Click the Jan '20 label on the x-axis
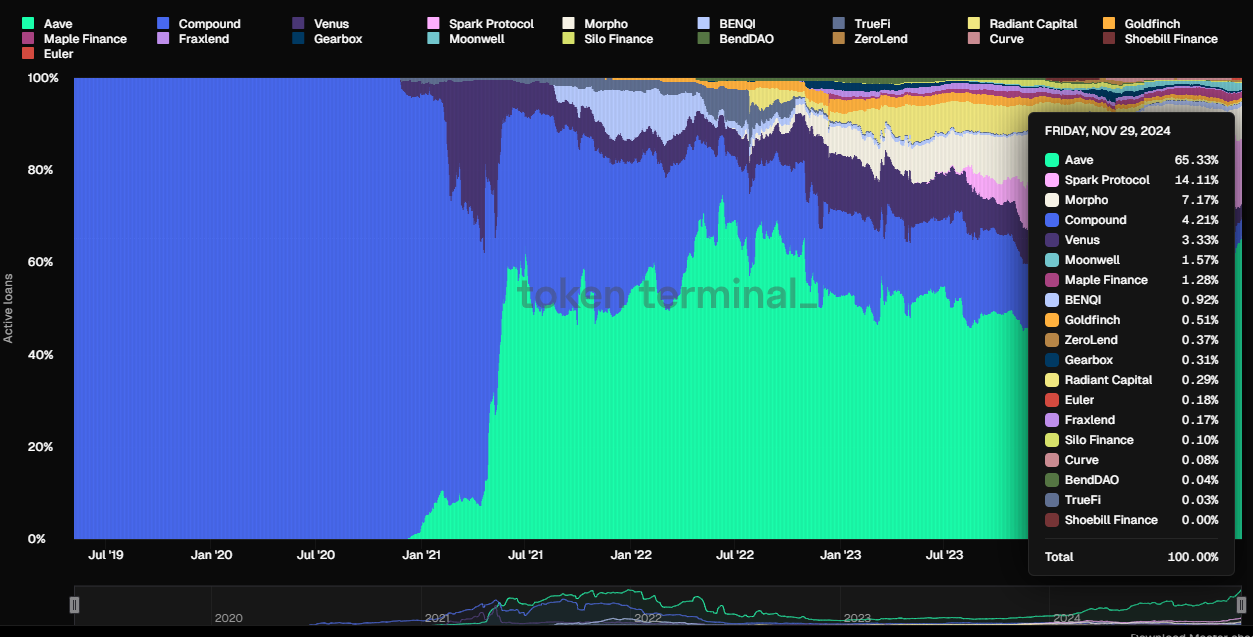 (x=211, y=555)
